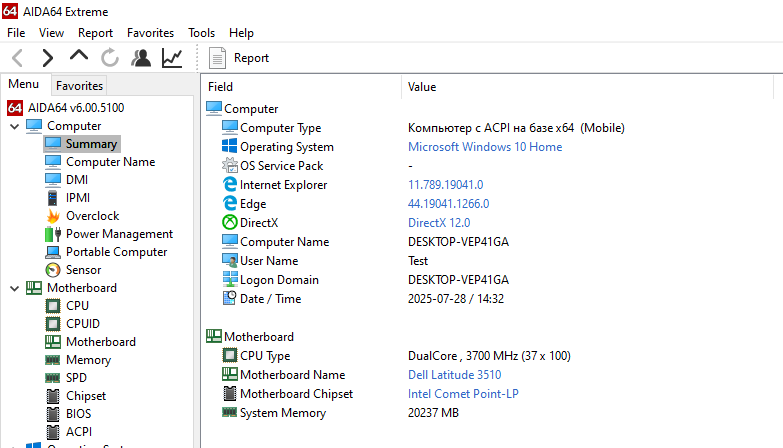Click the Field column header
783x448 pixels.
pyautogui.click(x=302, y=87)
